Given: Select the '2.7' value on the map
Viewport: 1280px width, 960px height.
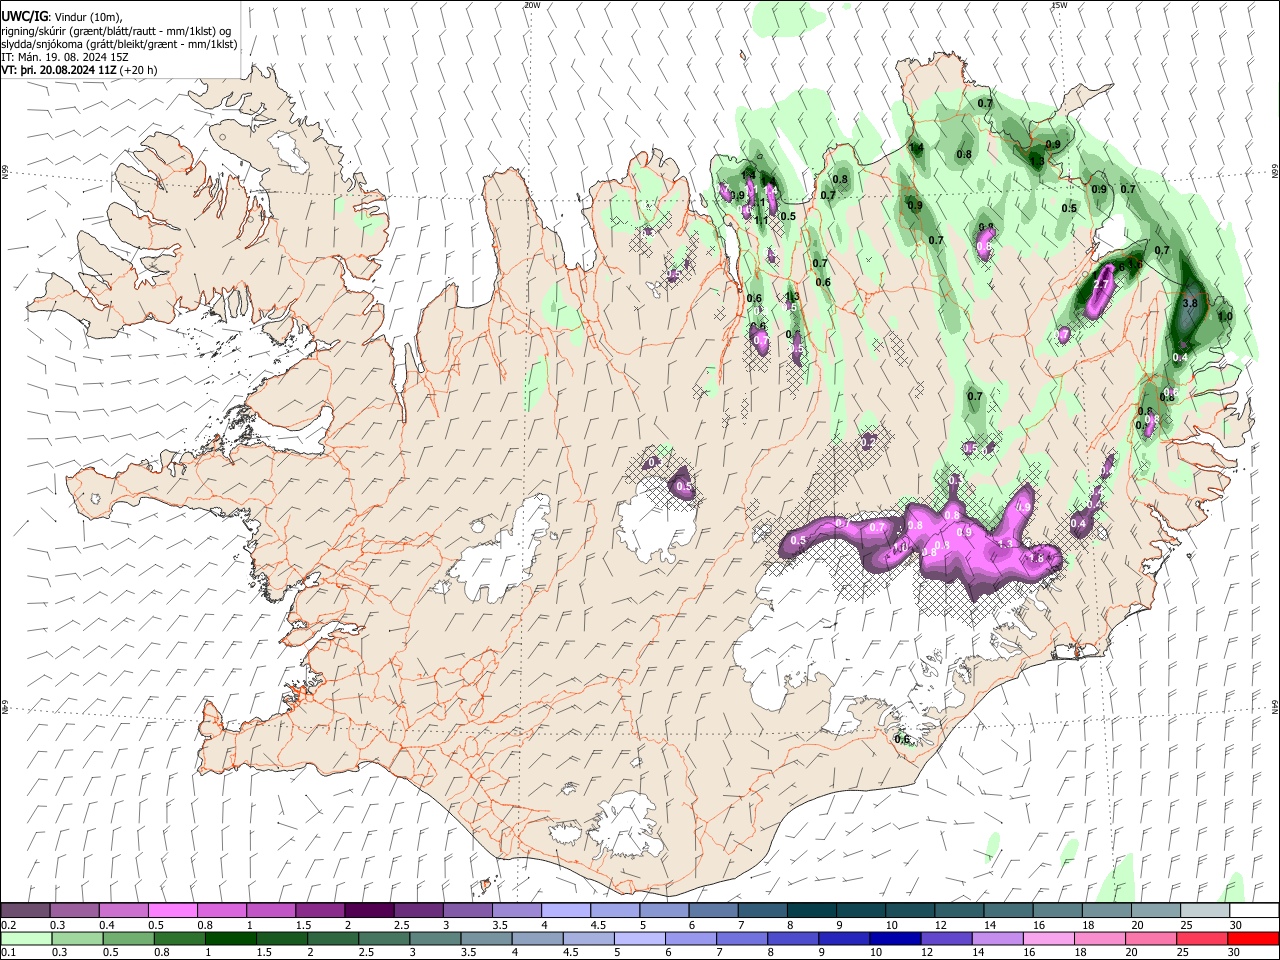Looking at the screenshot, I should coord(1102,286).
